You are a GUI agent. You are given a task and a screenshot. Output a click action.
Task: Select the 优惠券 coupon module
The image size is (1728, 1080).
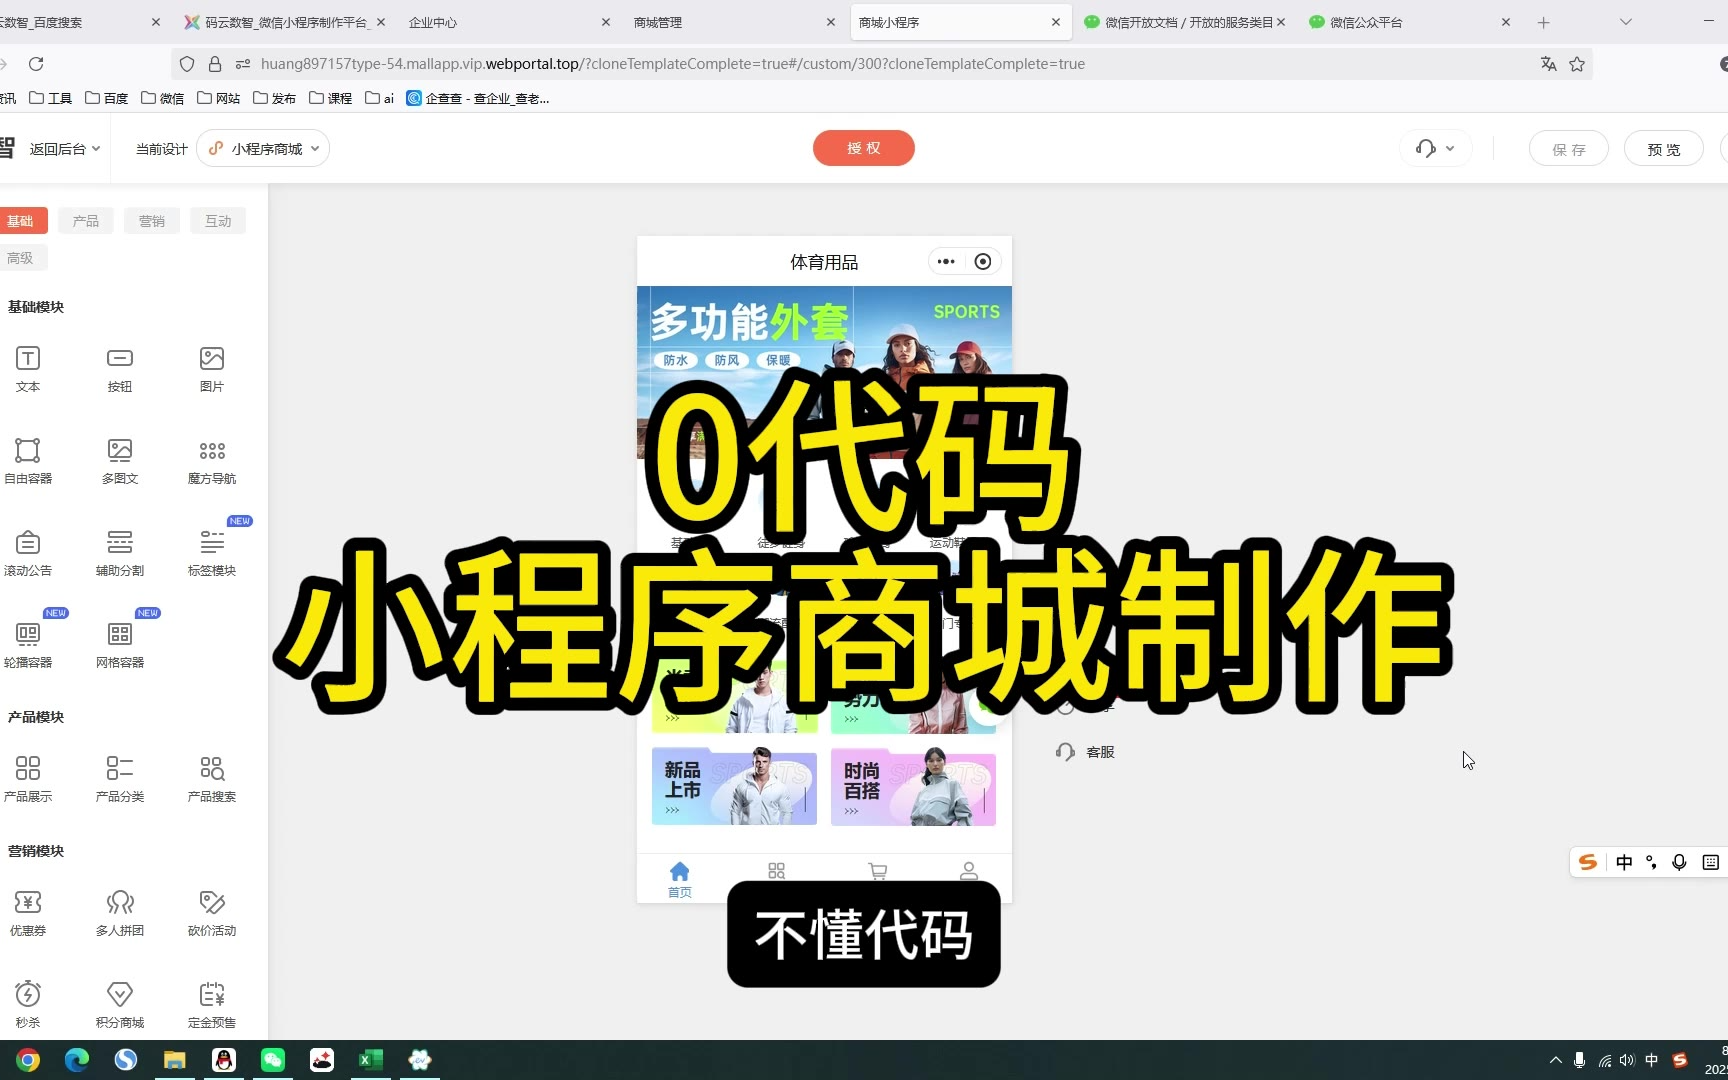click(x=28, y=912)
